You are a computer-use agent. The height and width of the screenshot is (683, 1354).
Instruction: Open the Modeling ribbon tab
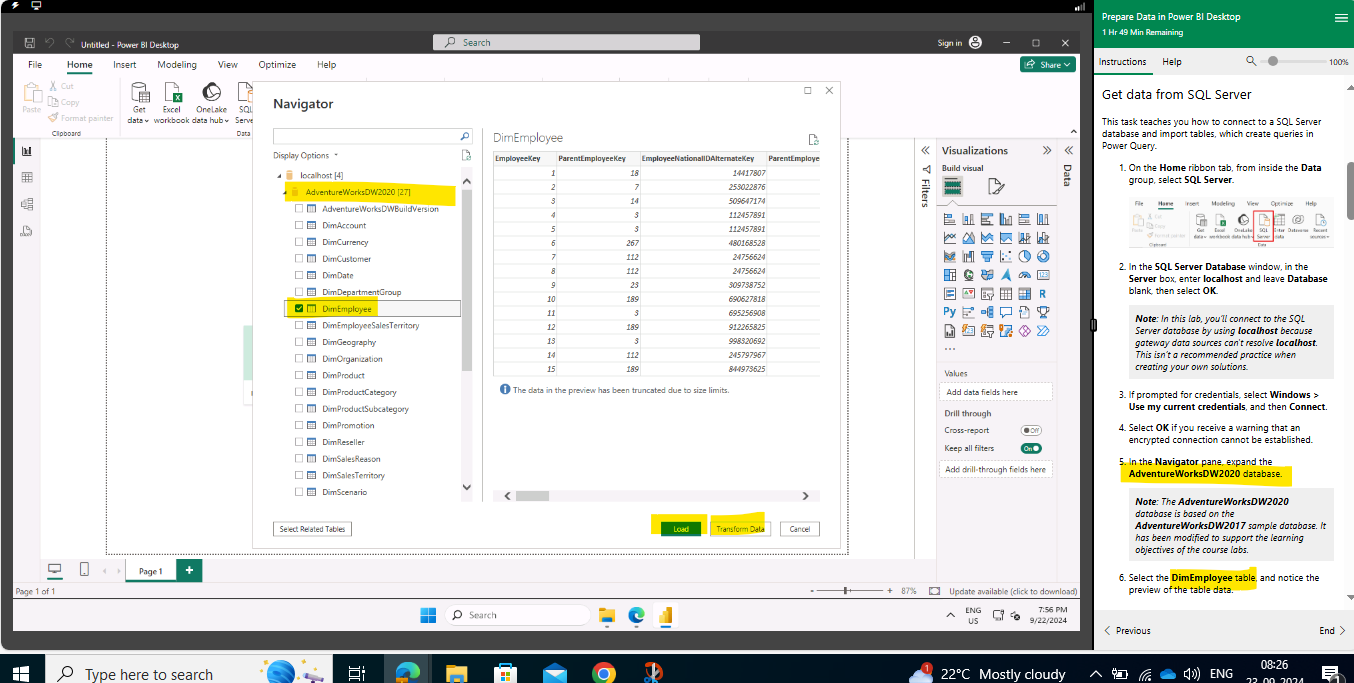click(177, 64)
